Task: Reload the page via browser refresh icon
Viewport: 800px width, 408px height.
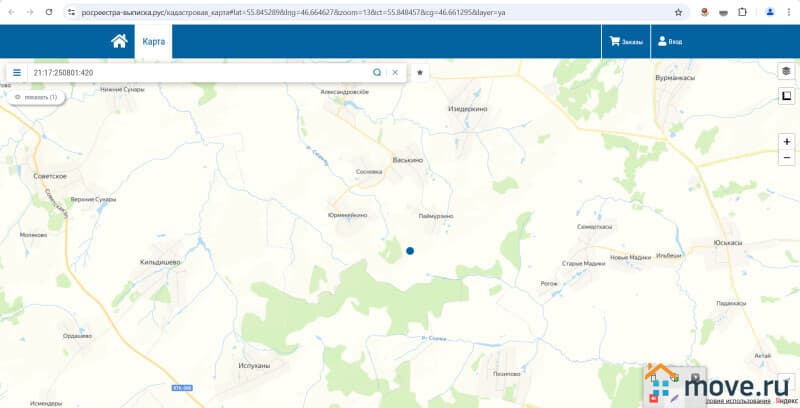Action: pos(47,12)
